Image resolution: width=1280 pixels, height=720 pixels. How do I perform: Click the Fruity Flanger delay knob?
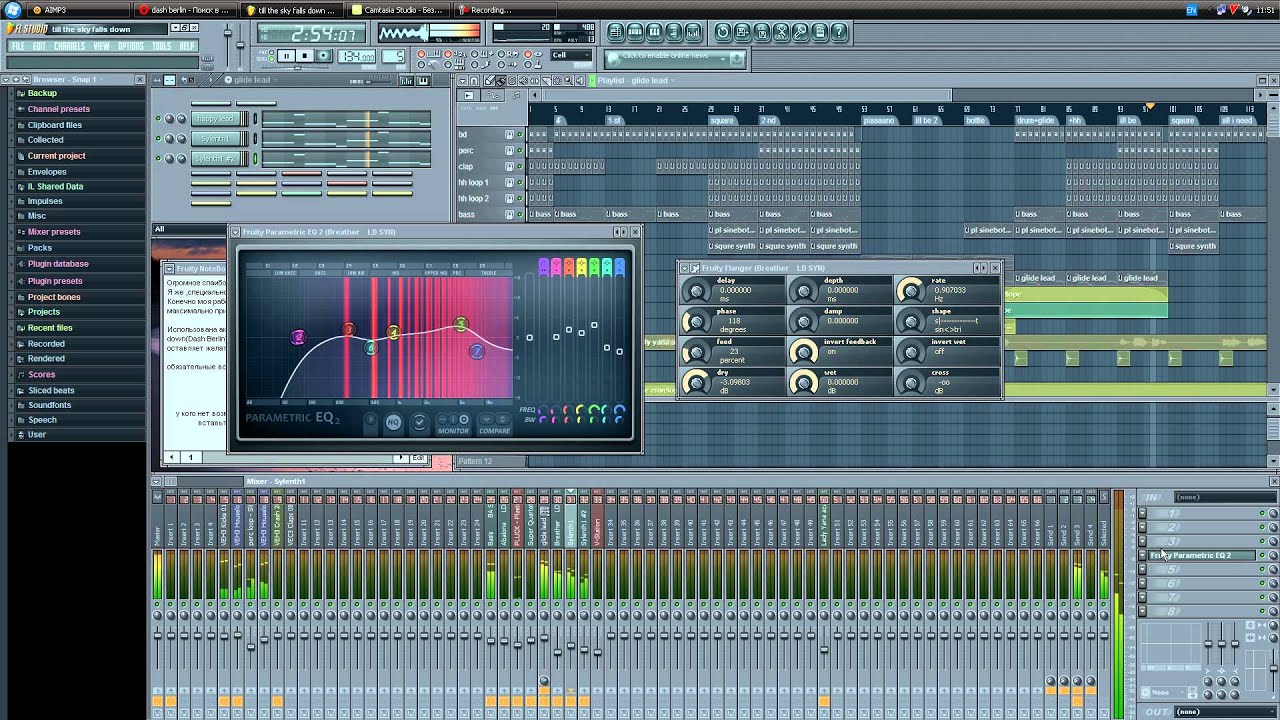(696, 291)
